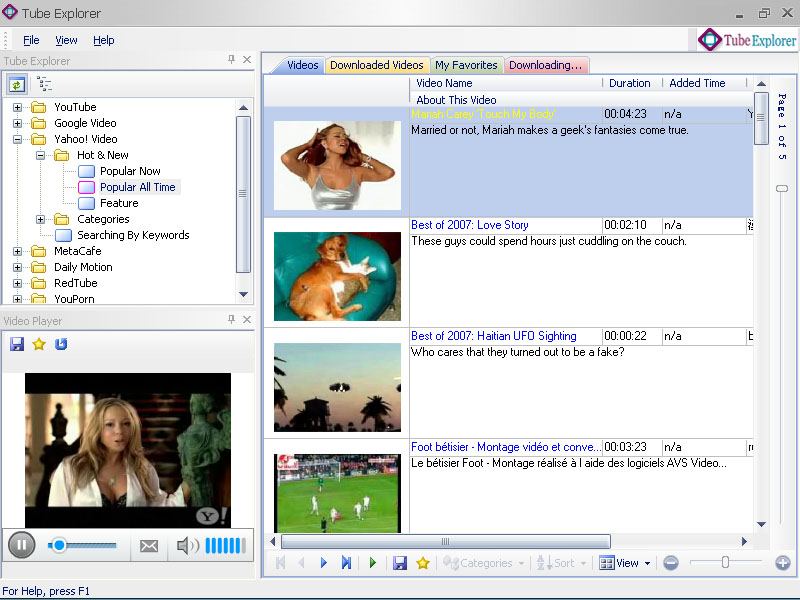Viewport: 800px width, 600px height.
Task: Close the Tube Explorer panel
Action: pos(247,60)
